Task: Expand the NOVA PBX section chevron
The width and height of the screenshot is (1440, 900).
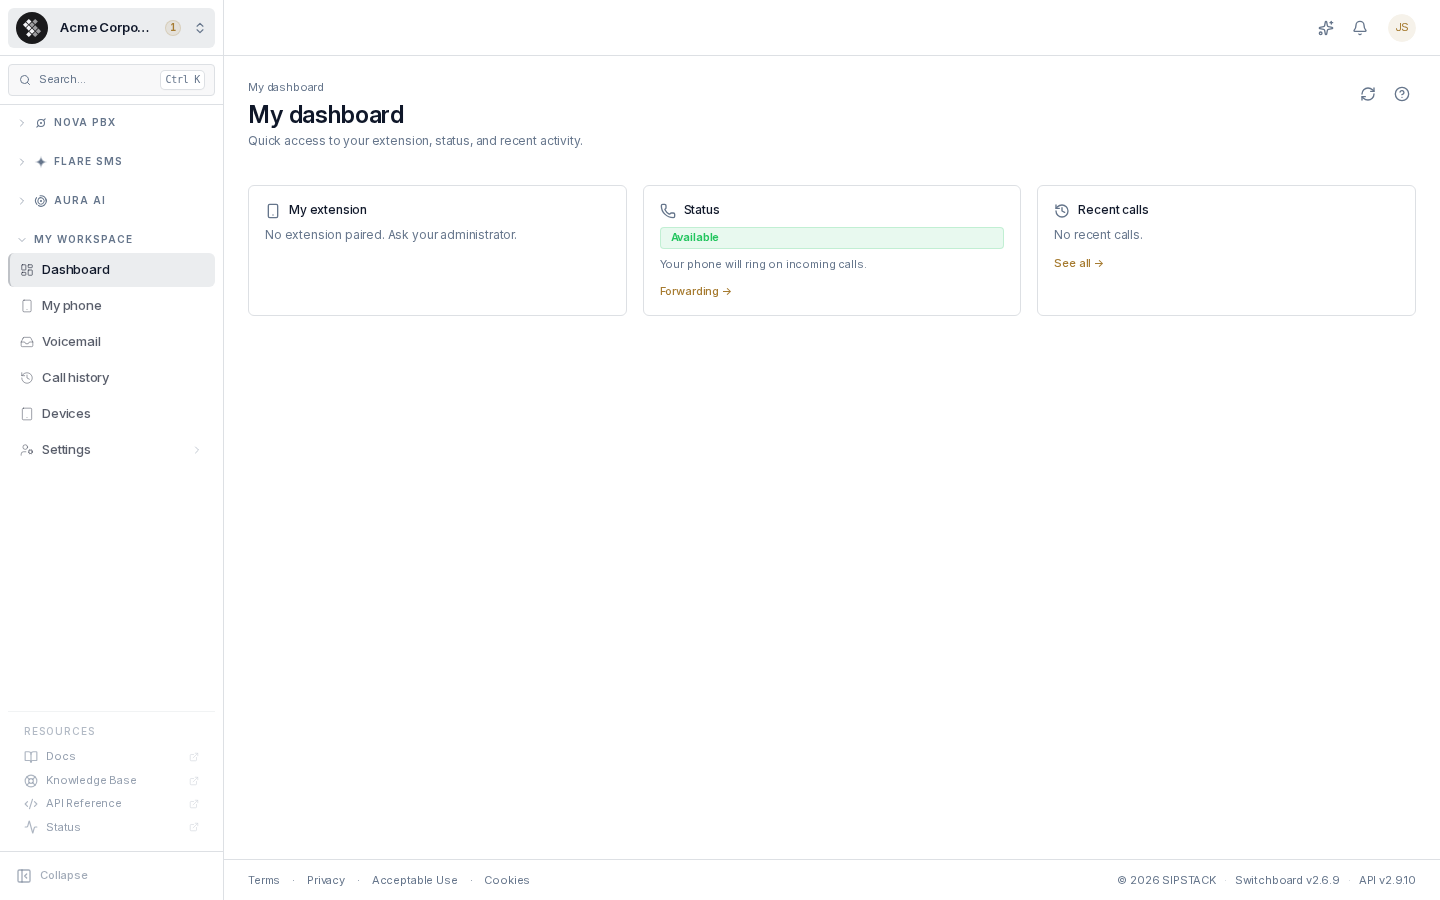Action: (22, 123)
